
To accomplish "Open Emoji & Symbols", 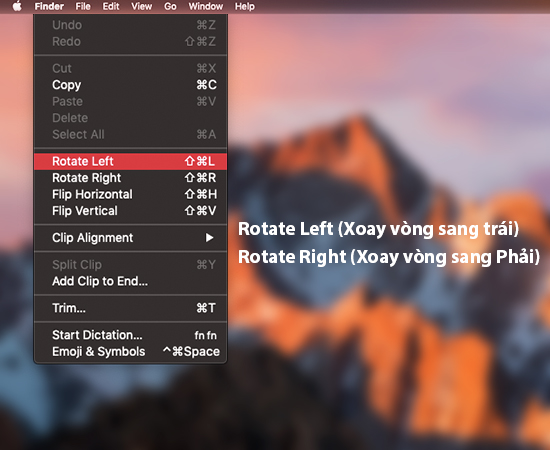I will [x=130, y=351].
